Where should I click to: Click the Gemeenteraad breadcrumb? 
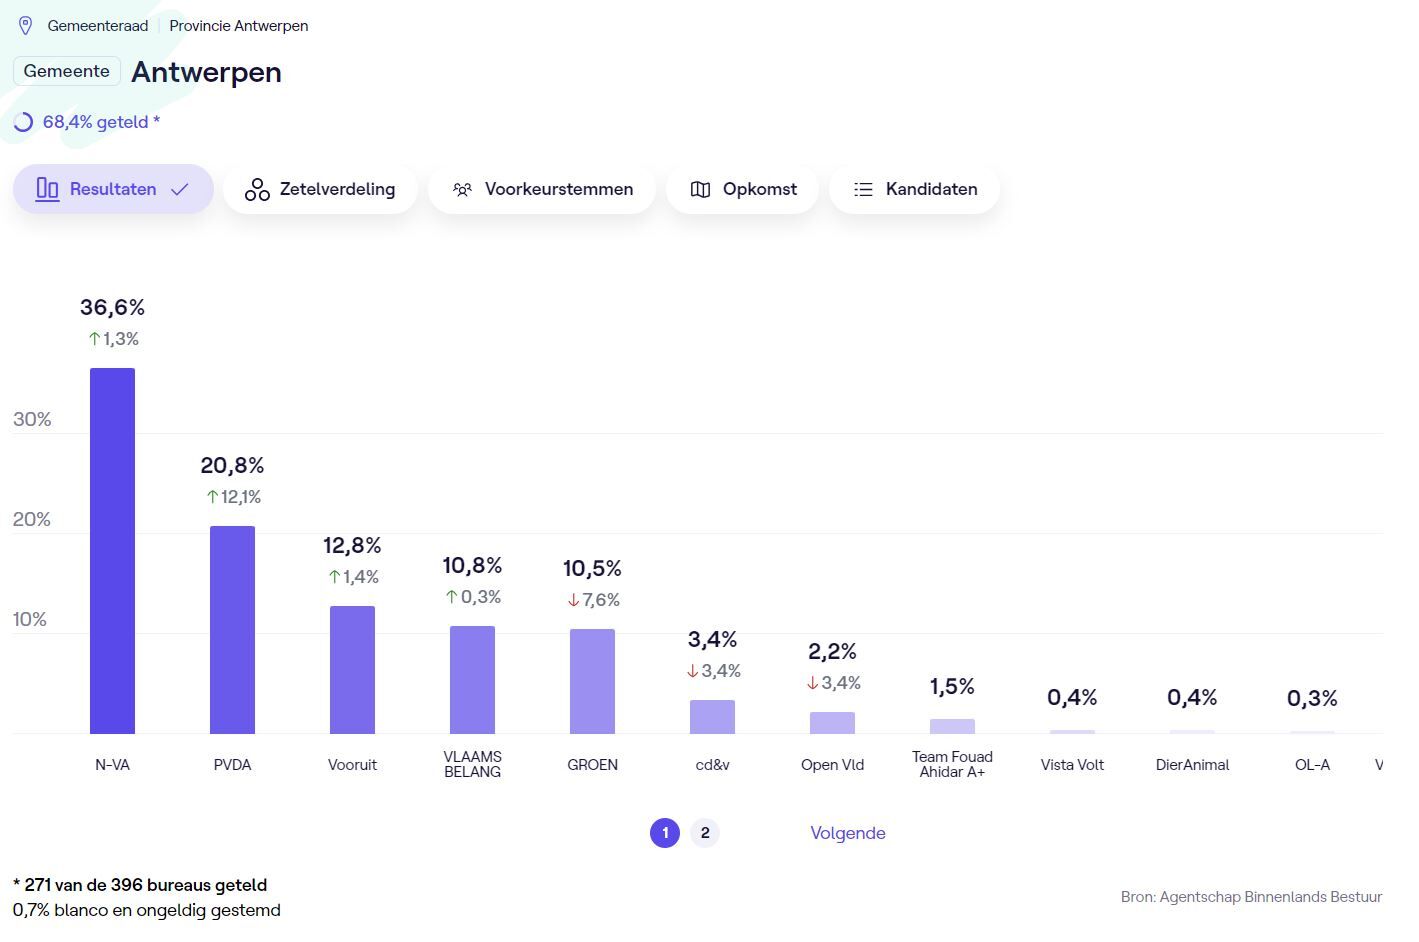click(x=97, y=26)
